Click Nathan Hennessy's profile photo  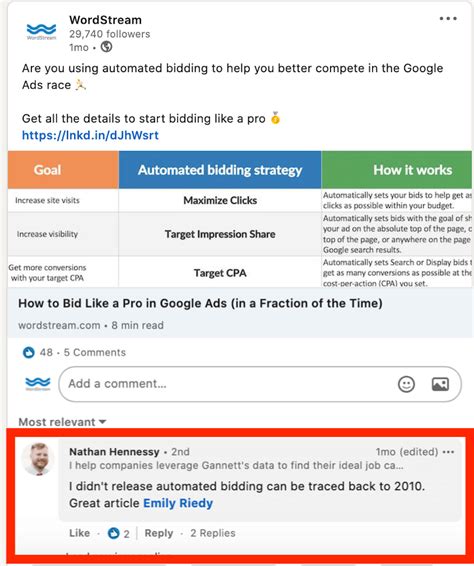pyautogui.click(x=38, y=459)
